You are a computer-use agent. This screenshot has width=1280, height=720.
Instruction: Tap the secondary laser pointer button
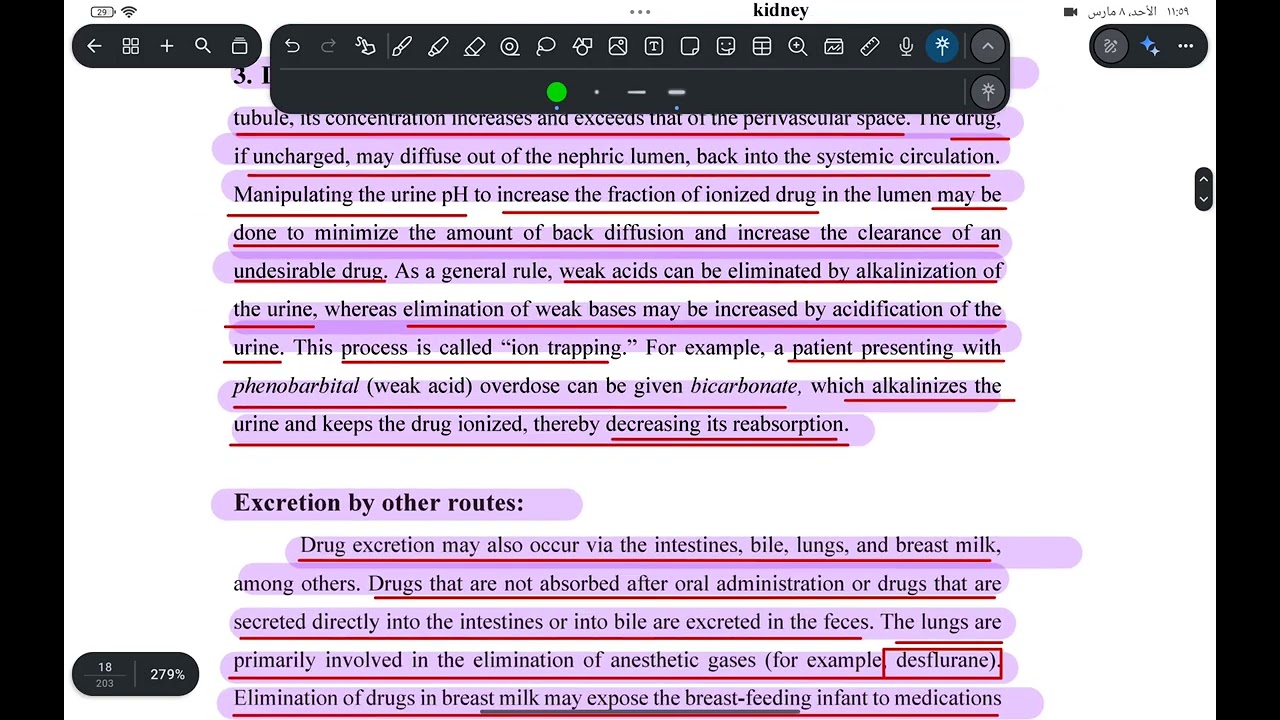988,91
